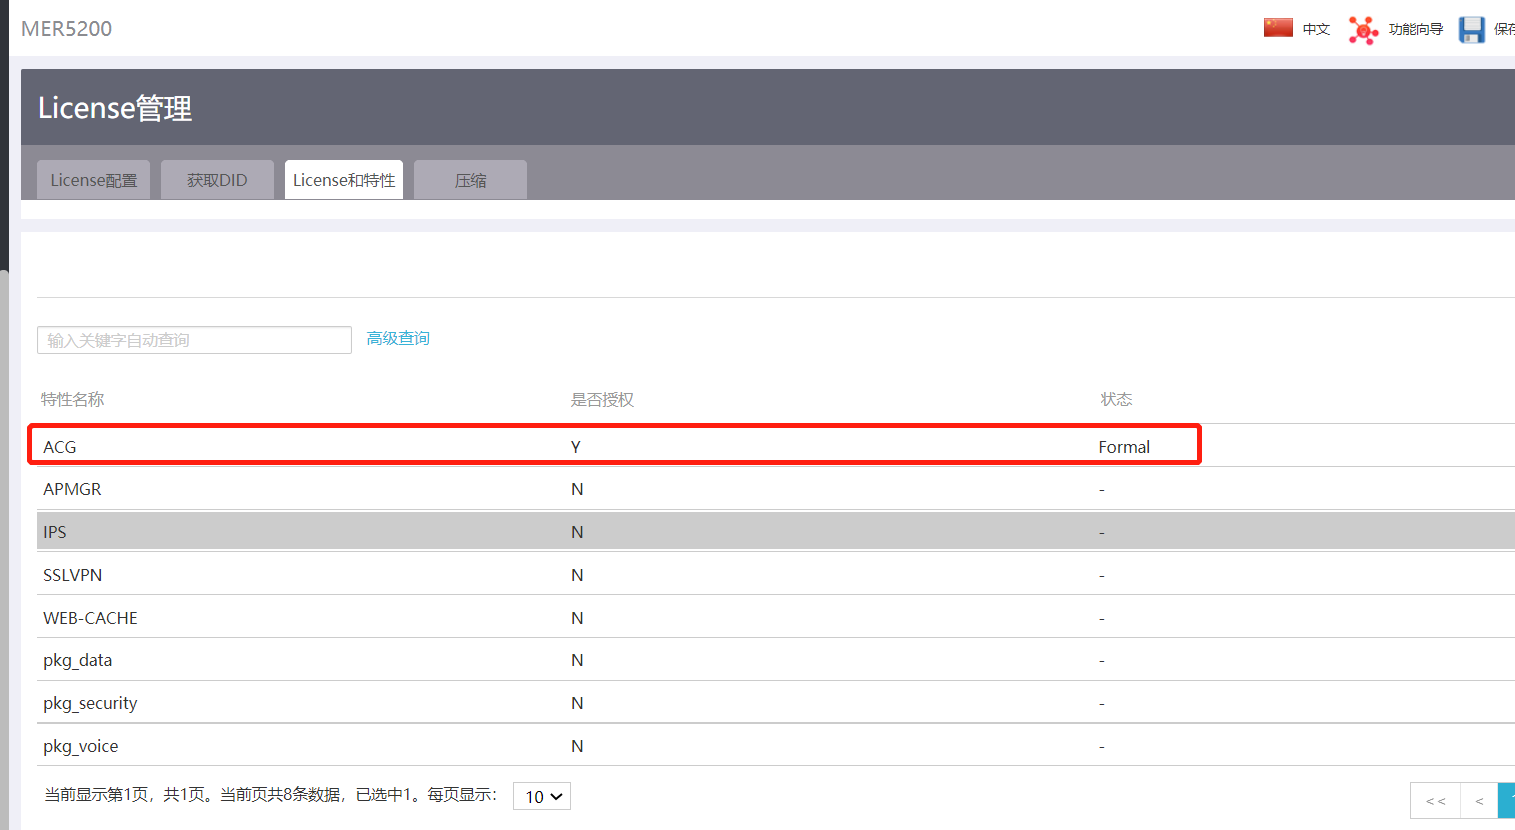Select the IPS feature row
Screen dimensions: 1515x830
tap(776, 531)
